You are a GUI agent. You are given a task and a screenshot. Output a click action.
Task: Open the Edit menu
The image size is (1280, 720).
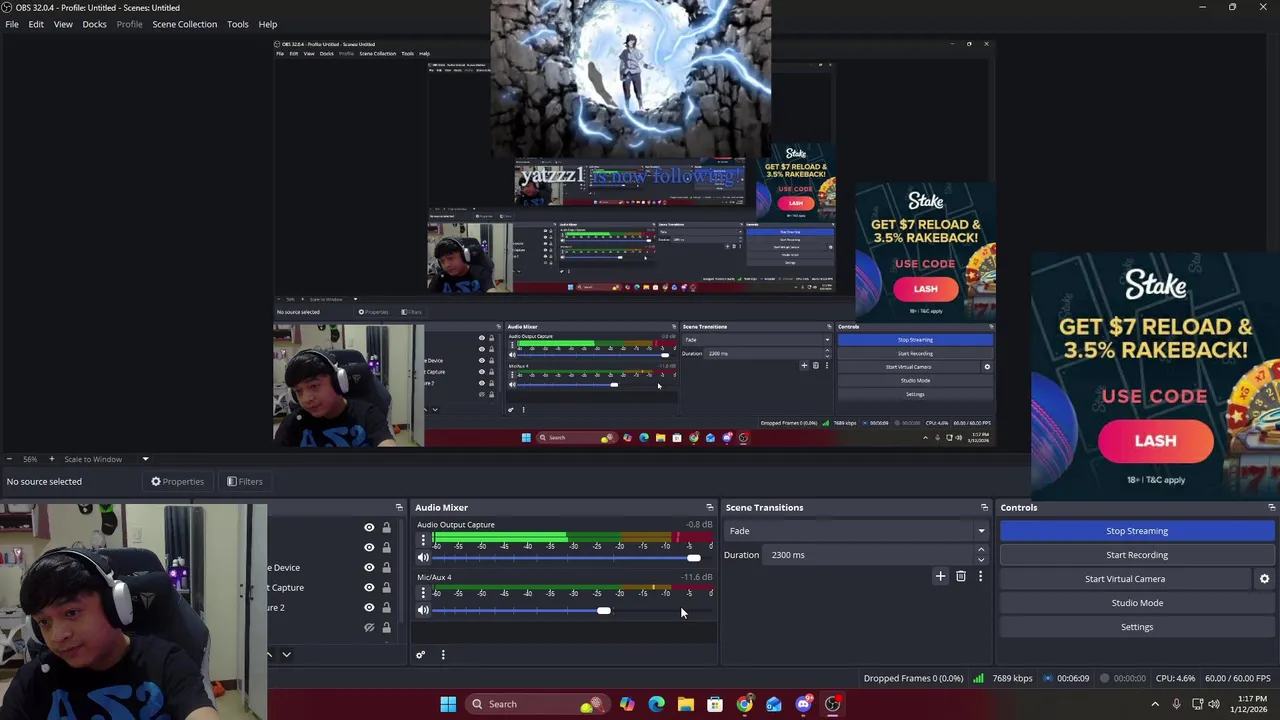coord(36,24)
